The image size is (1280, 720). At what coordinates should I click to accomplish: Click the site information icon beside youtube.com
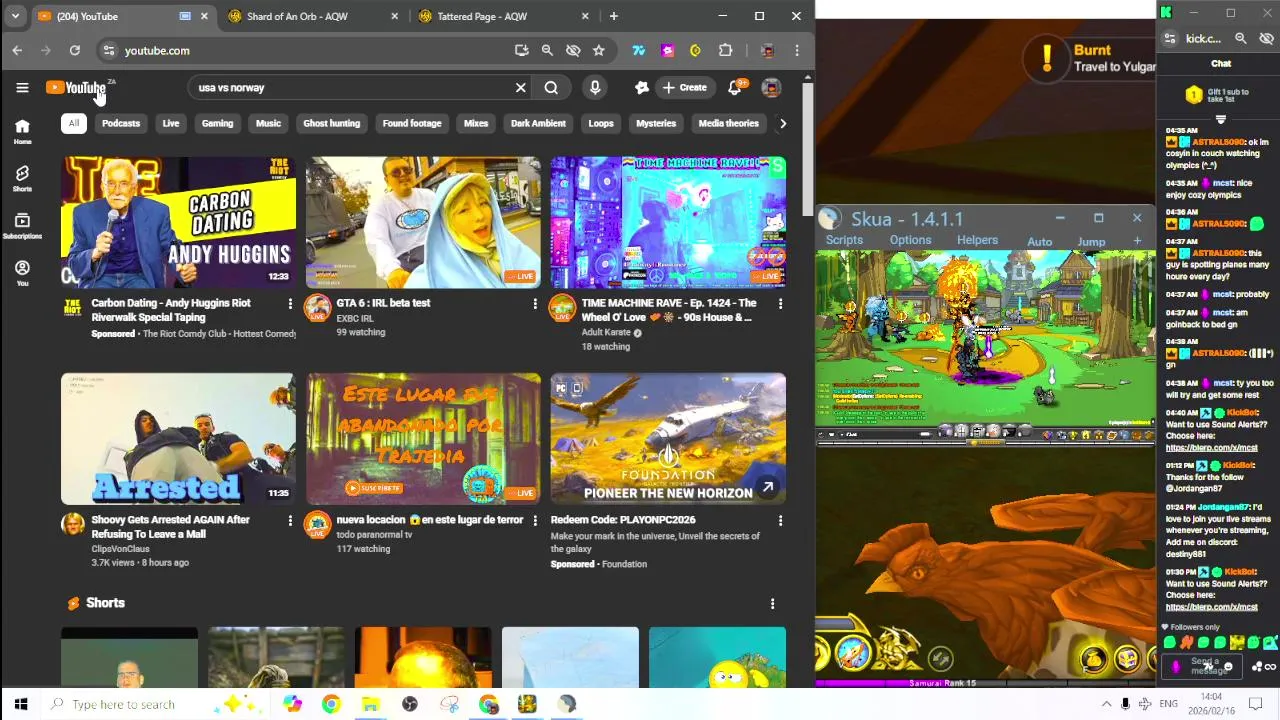(x=109, y=50)
